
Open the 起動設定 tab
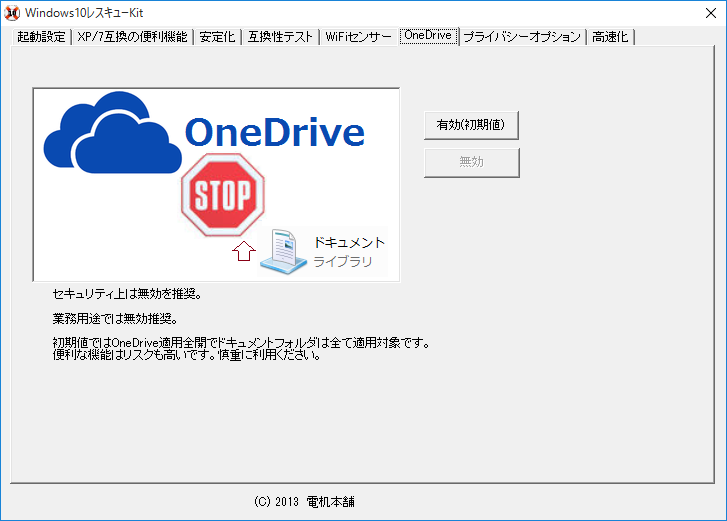tap(41, 37)
